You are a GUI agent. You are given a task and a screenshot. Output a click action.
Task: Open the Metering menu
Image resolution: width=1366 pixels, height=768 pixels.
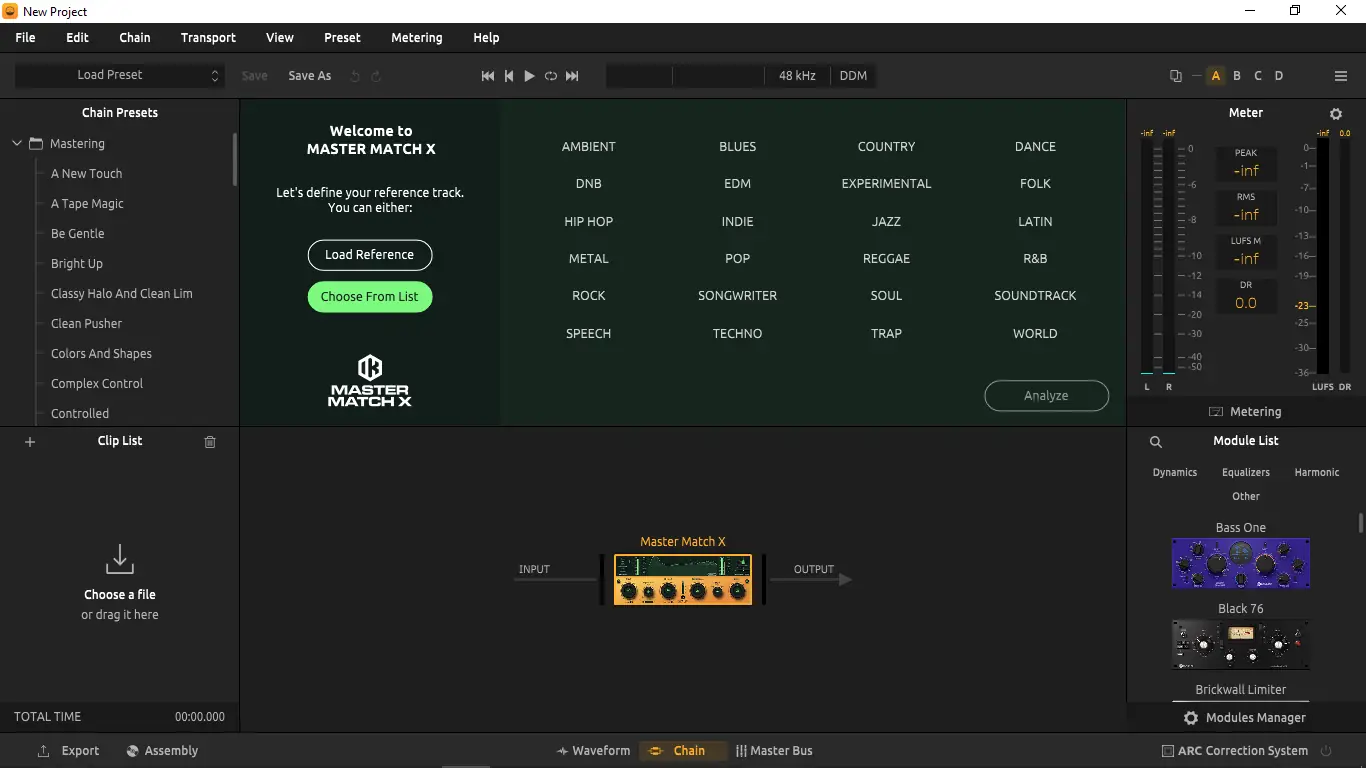click(x=417, y=38)
